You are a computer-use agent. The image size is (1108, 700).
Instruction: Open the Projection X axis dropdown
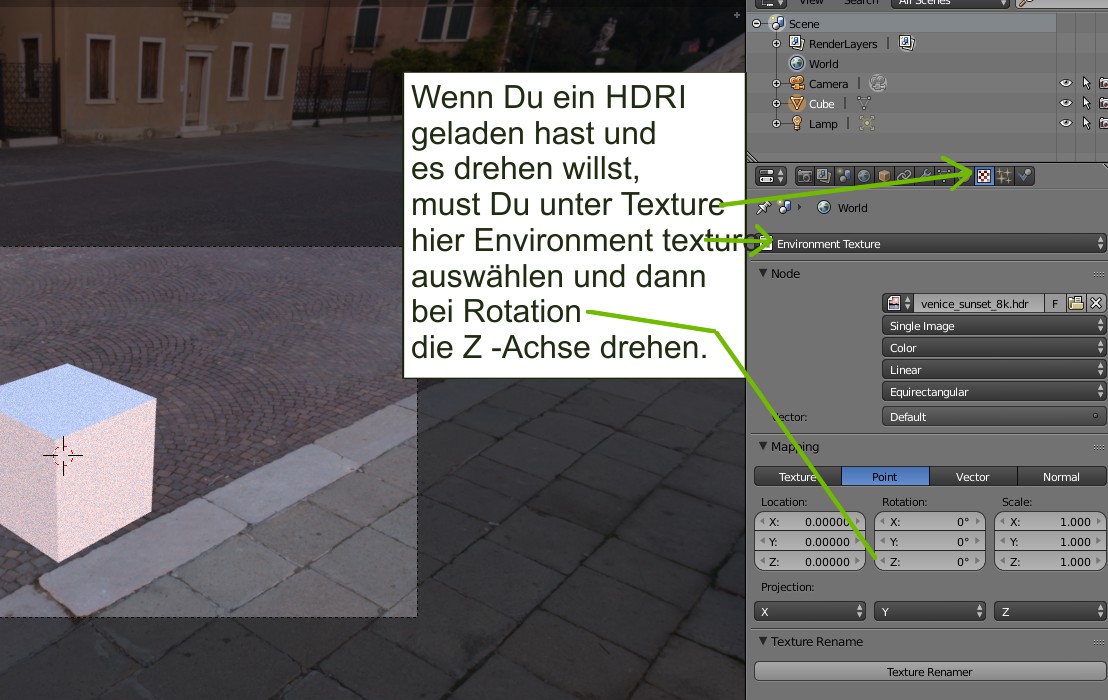pos(810,612)
